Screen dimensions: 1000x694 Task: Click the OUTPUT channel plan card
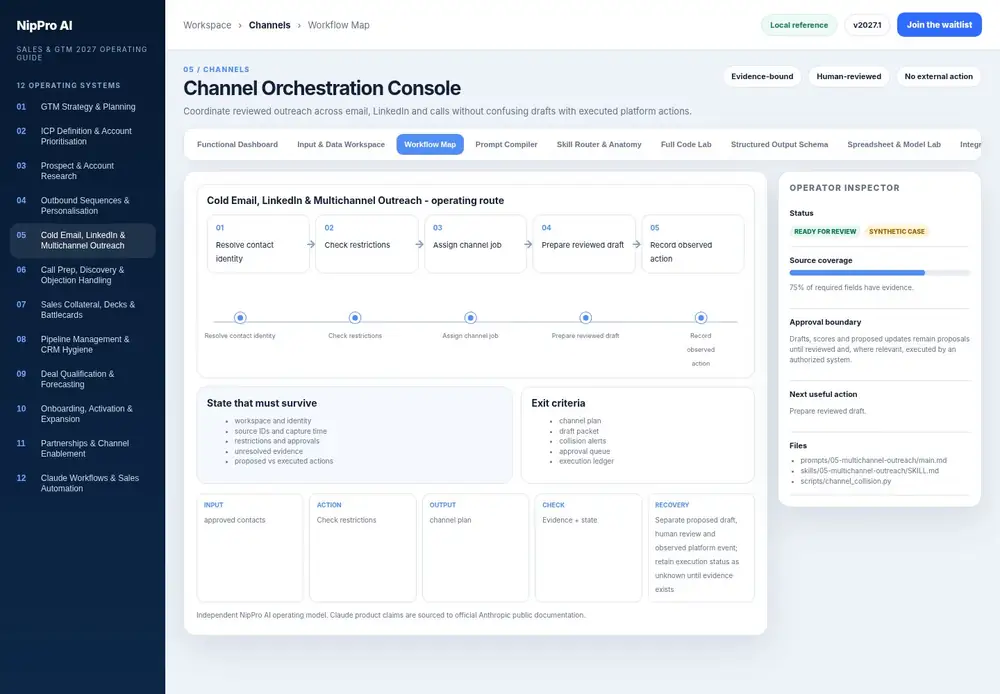point(476,548)
